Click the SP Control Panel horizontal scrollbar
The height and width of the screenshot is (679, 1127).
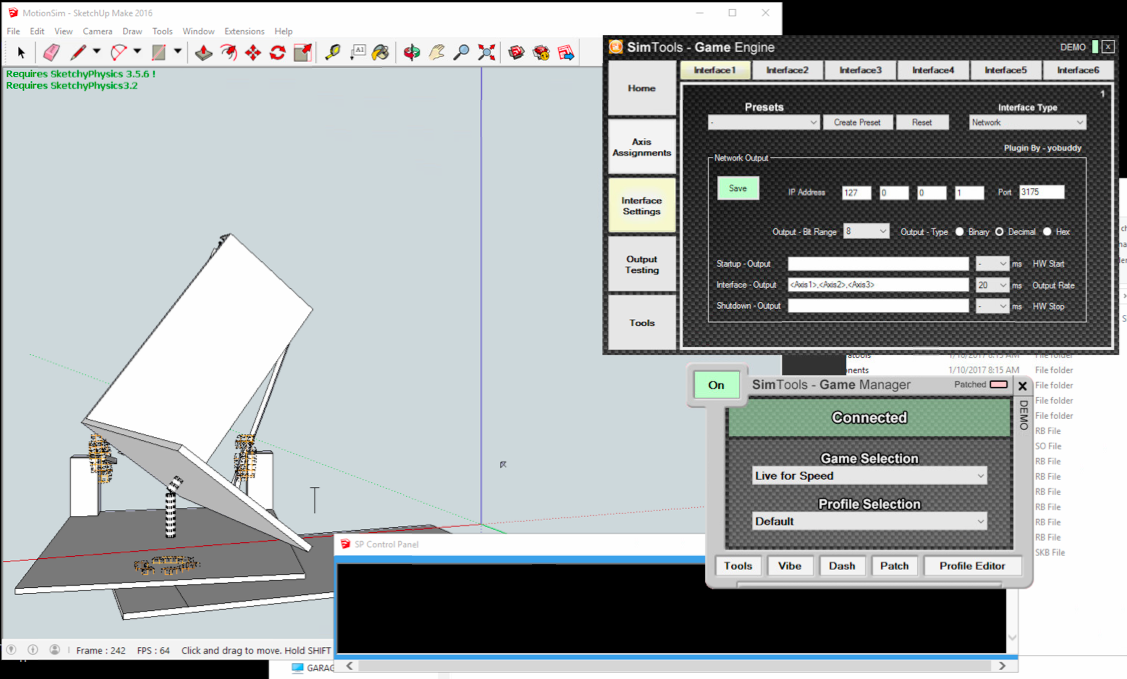(x=676, y=666)
